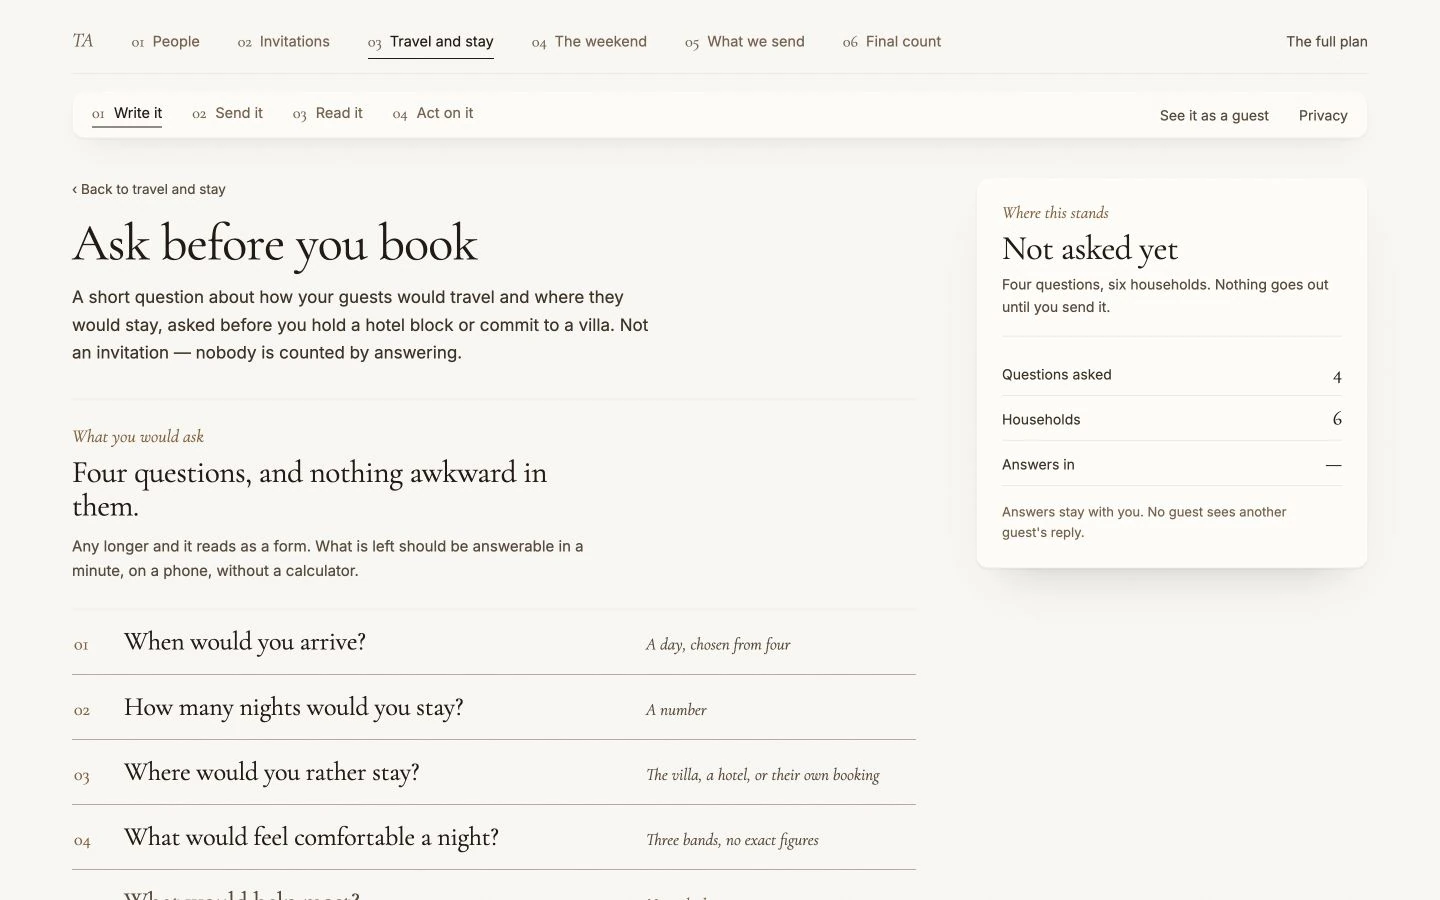Open the Privacy link
Viewport: 1440px width, 900px height.
click(1323, 116)
